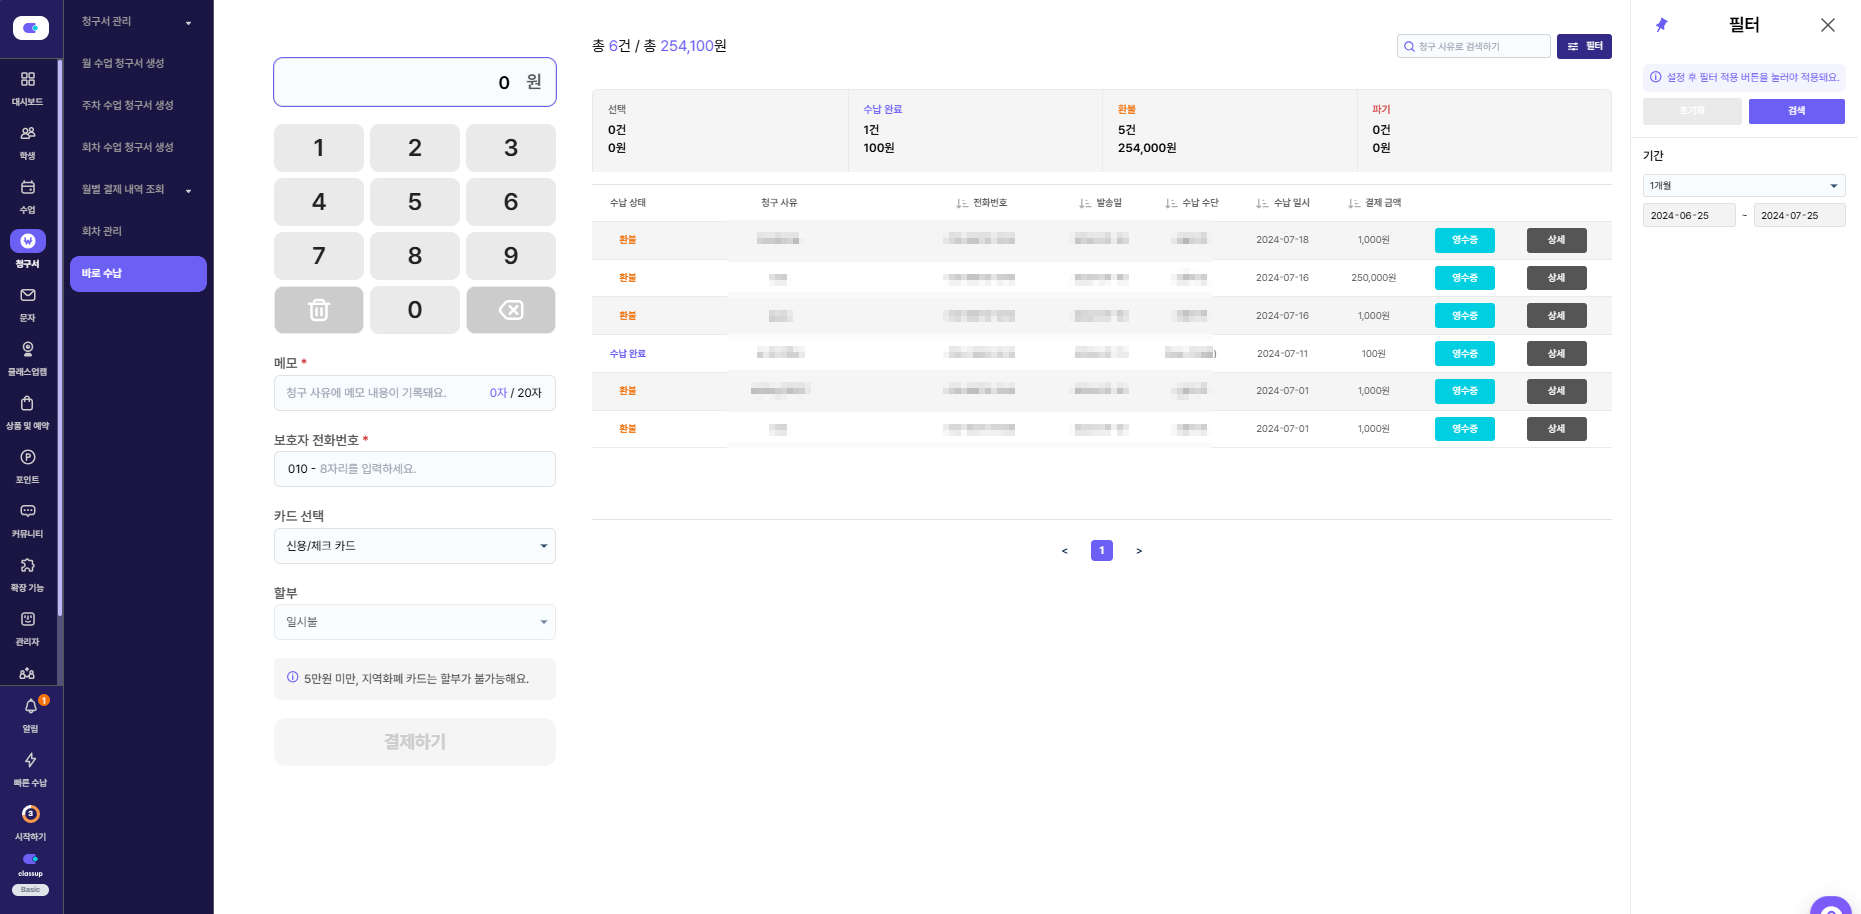Open the 카드 선택 dropdown
This screenshot has width=1861, height=914.
coord(415,546)
